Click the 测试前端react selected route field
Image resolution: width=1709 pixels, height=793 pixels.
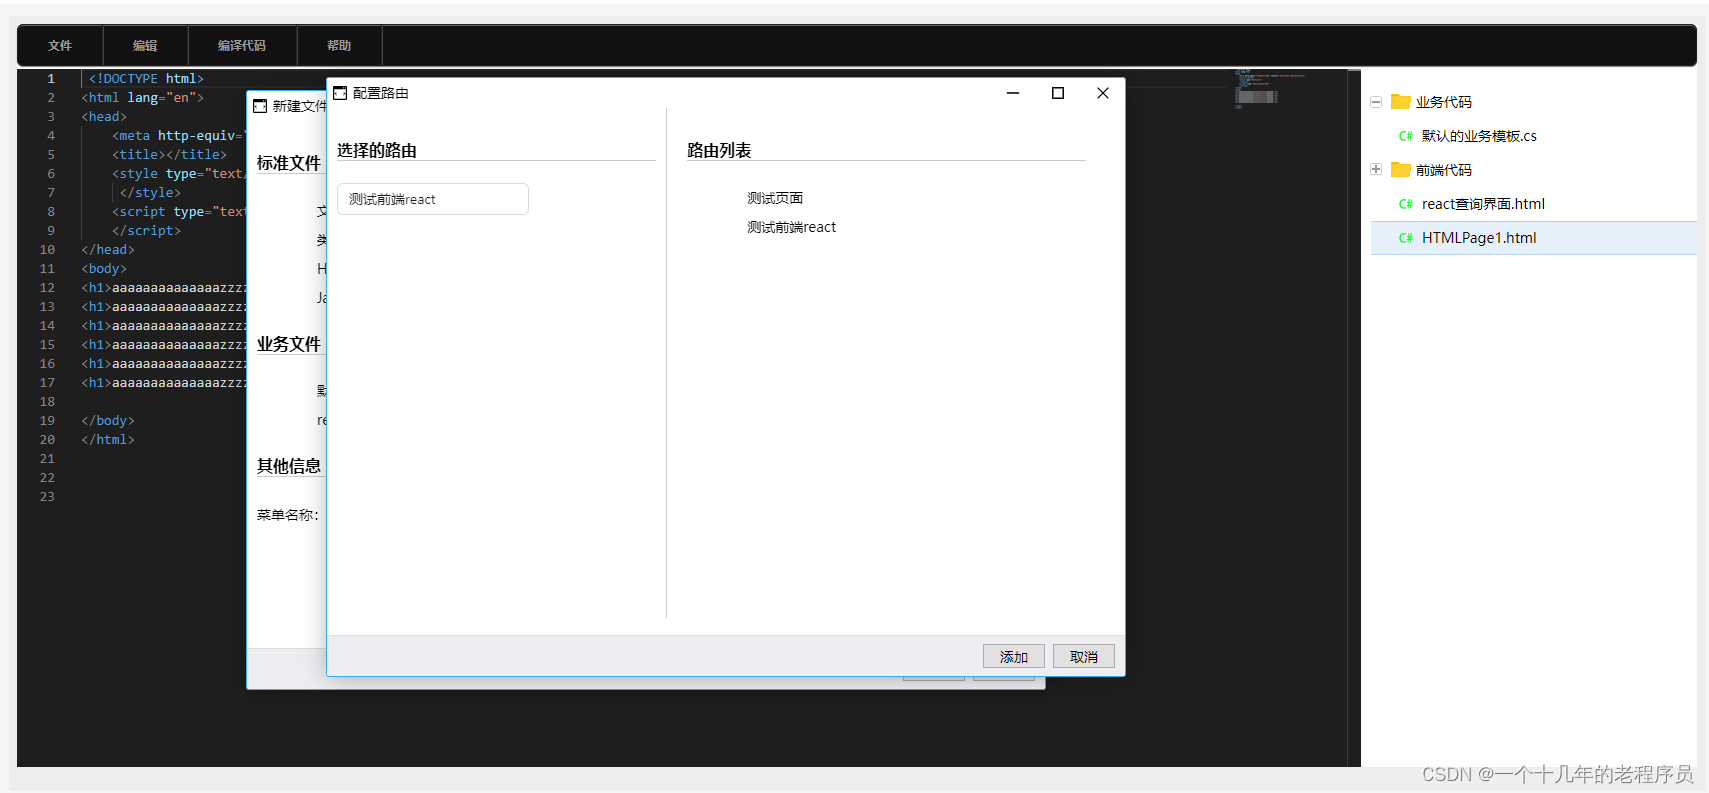[433, 199]
